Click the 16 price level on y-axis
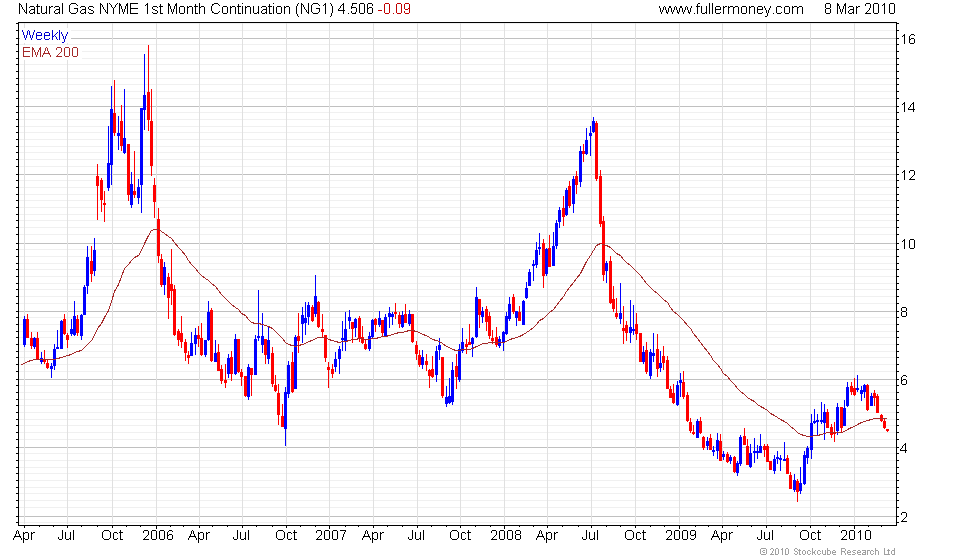Viewport: 980px width, 560px height. (908, 39)
